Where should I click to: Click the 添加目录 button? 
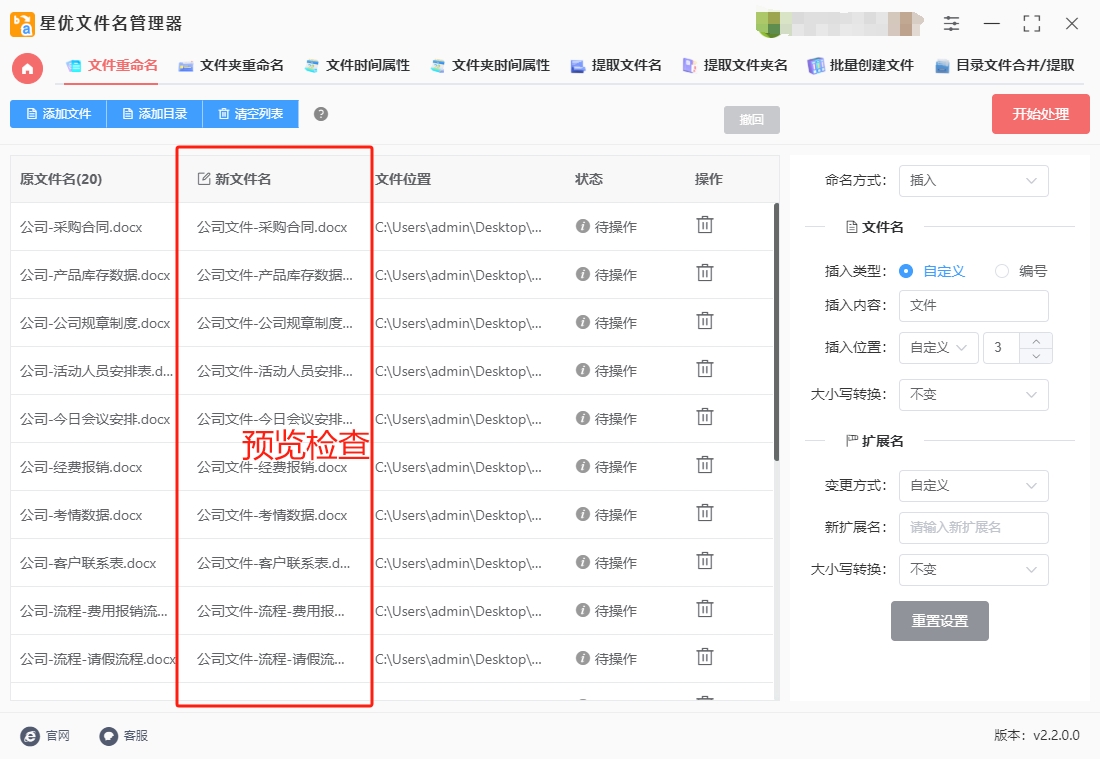click(x=154, y=114)
